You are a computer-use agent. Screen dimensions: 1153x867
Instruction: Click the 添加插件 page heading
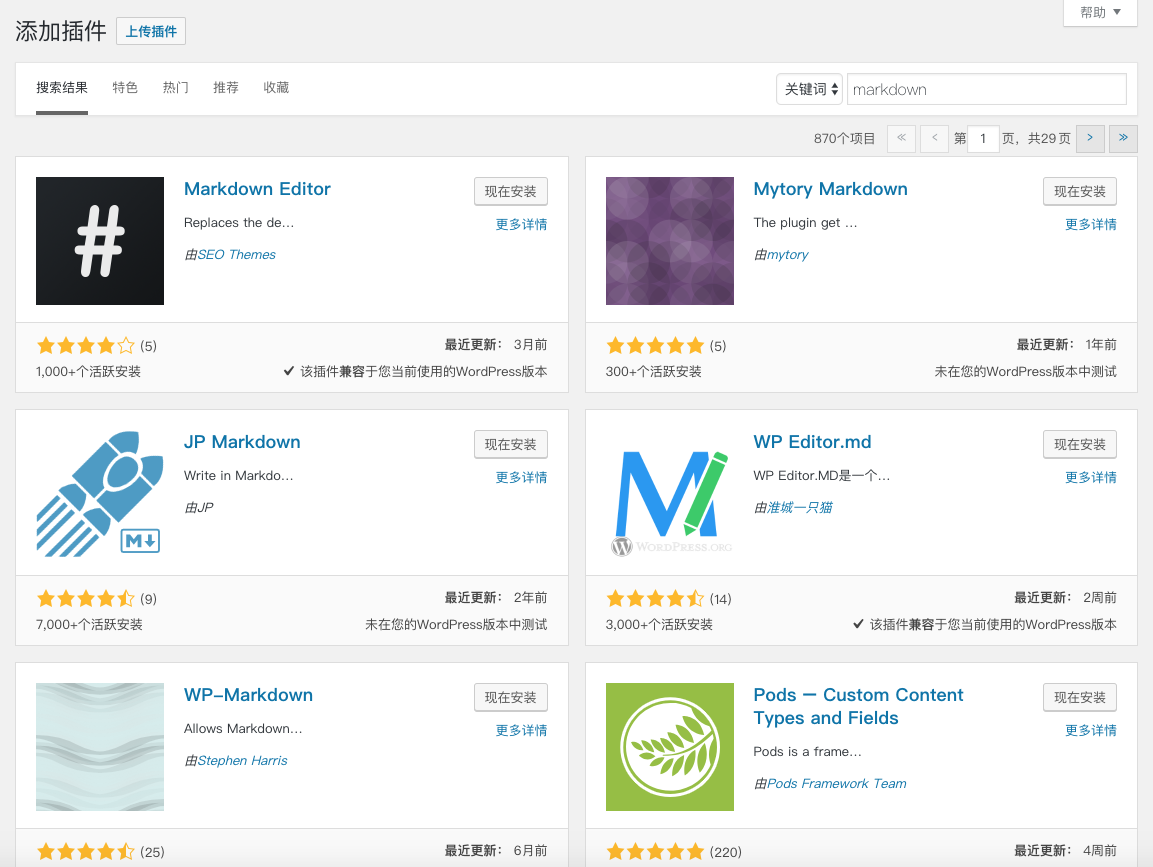(61, 31)
